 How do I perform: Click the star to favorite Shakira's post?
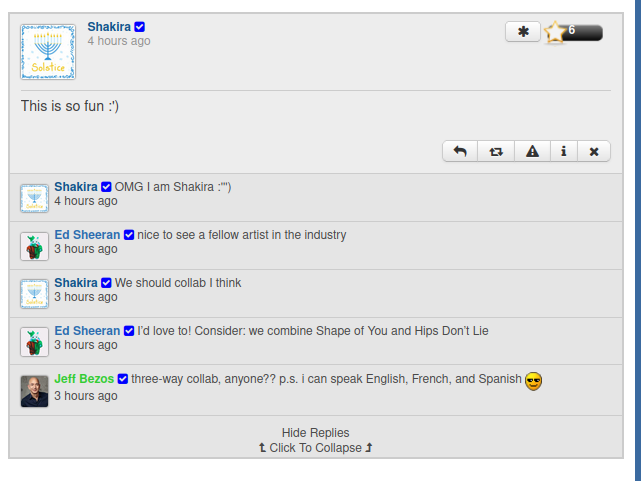555,32
